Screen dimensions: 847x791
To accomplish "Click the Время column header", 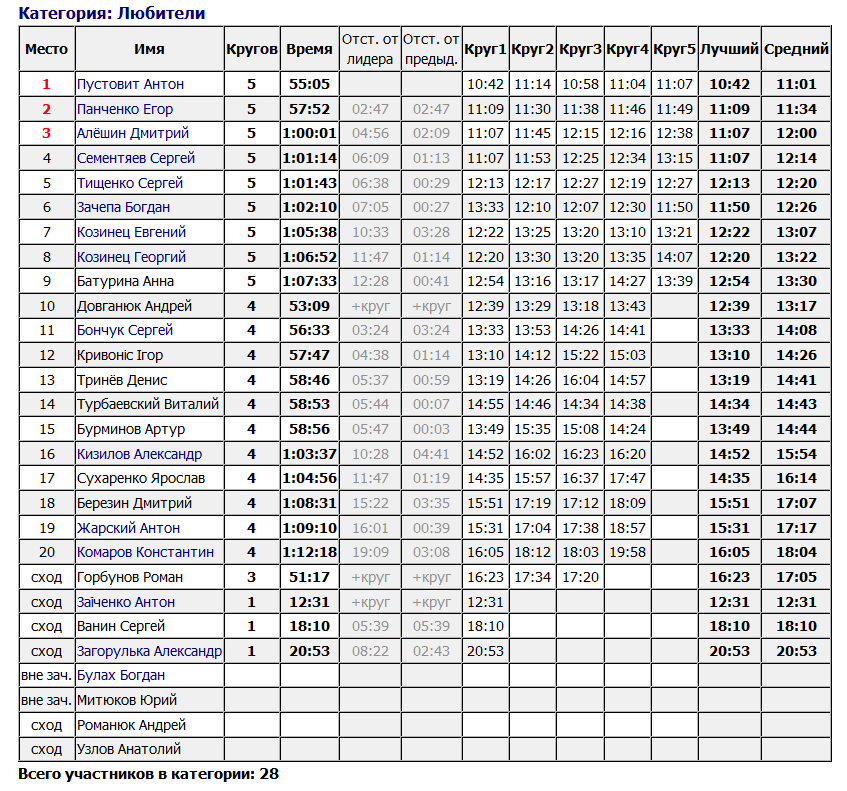I will click(309, 49).
